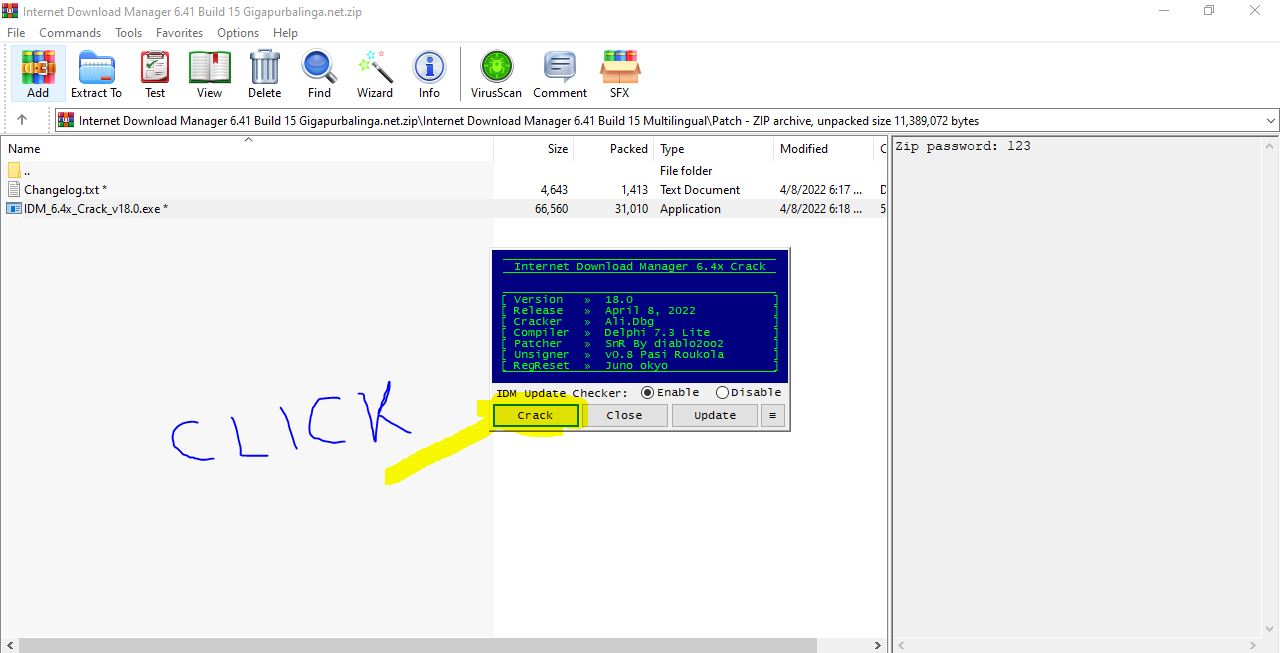The width and height of the screenshot is (1280, 653).
Task: Click the Update button in dialog
Action: [715, 415]
